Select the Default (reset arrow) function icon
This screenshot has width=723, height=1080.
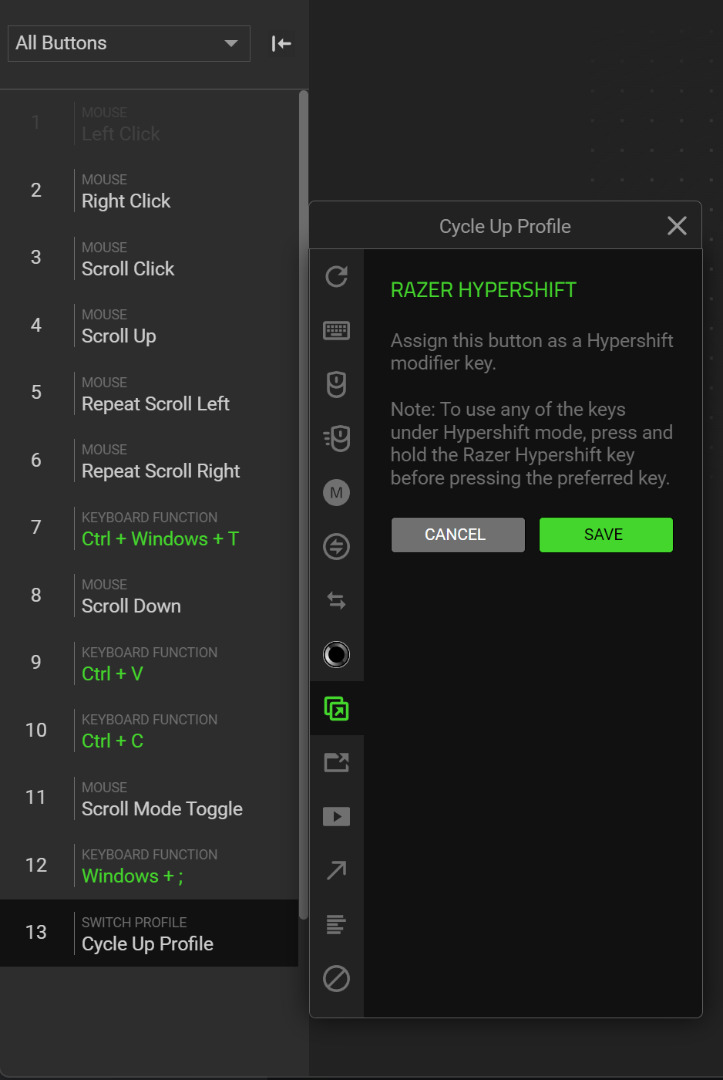[x=336, y=277]
